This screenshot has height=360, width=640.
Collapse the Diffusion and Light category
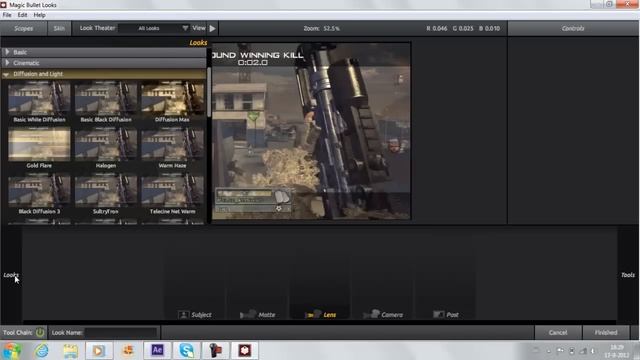(x=104, y=74)
